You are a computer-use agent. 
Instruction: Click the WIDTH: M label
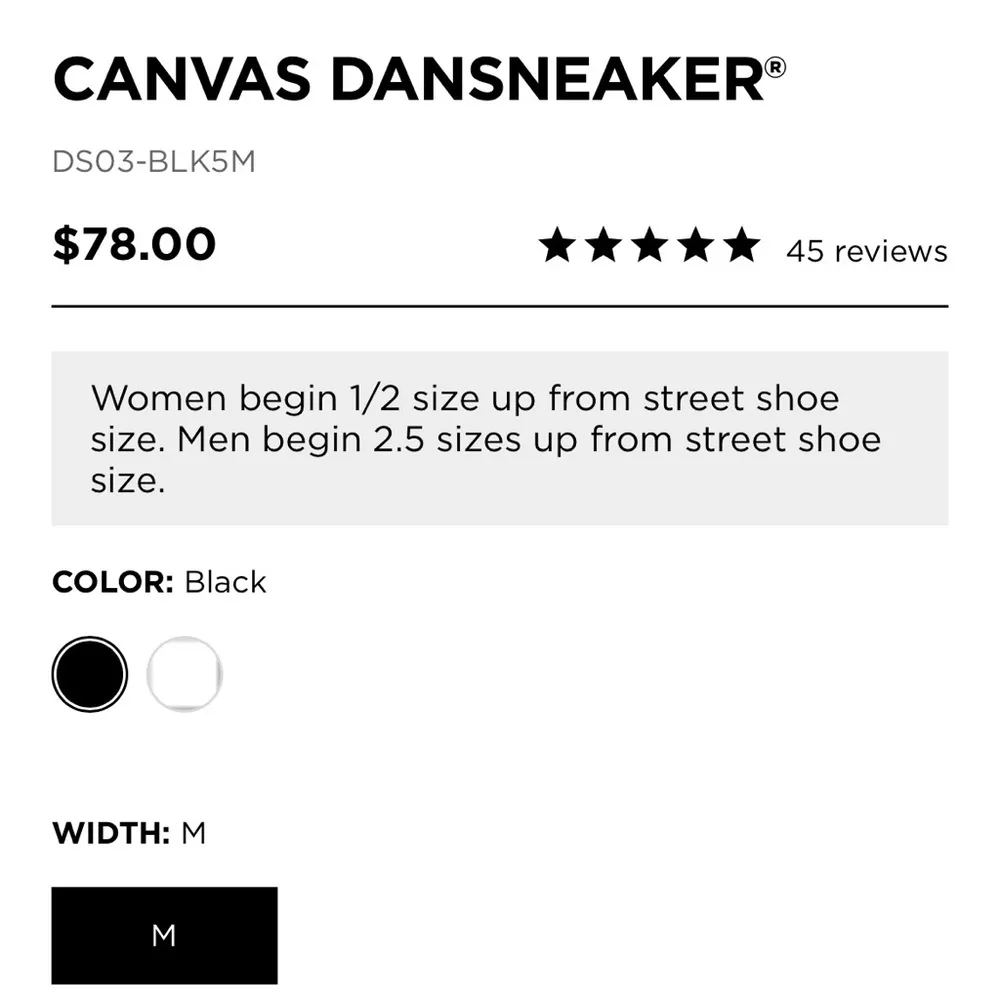128,832
